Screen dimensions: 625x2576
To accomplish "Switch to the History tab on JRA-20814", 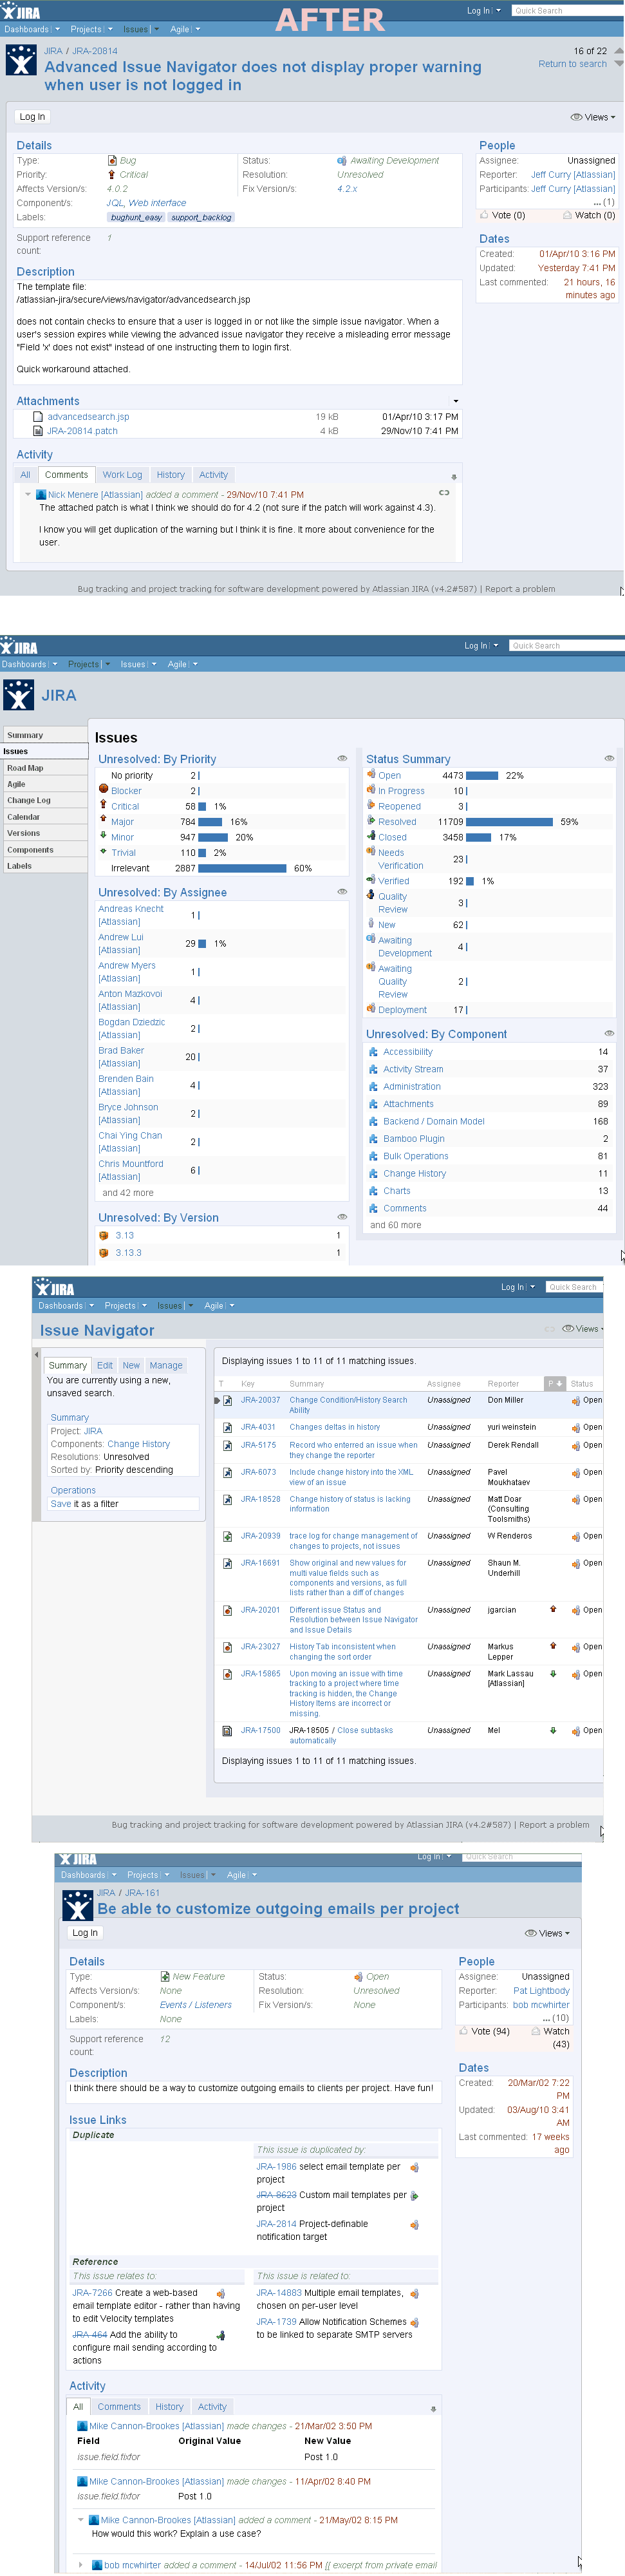I will [x=170, y=475].
